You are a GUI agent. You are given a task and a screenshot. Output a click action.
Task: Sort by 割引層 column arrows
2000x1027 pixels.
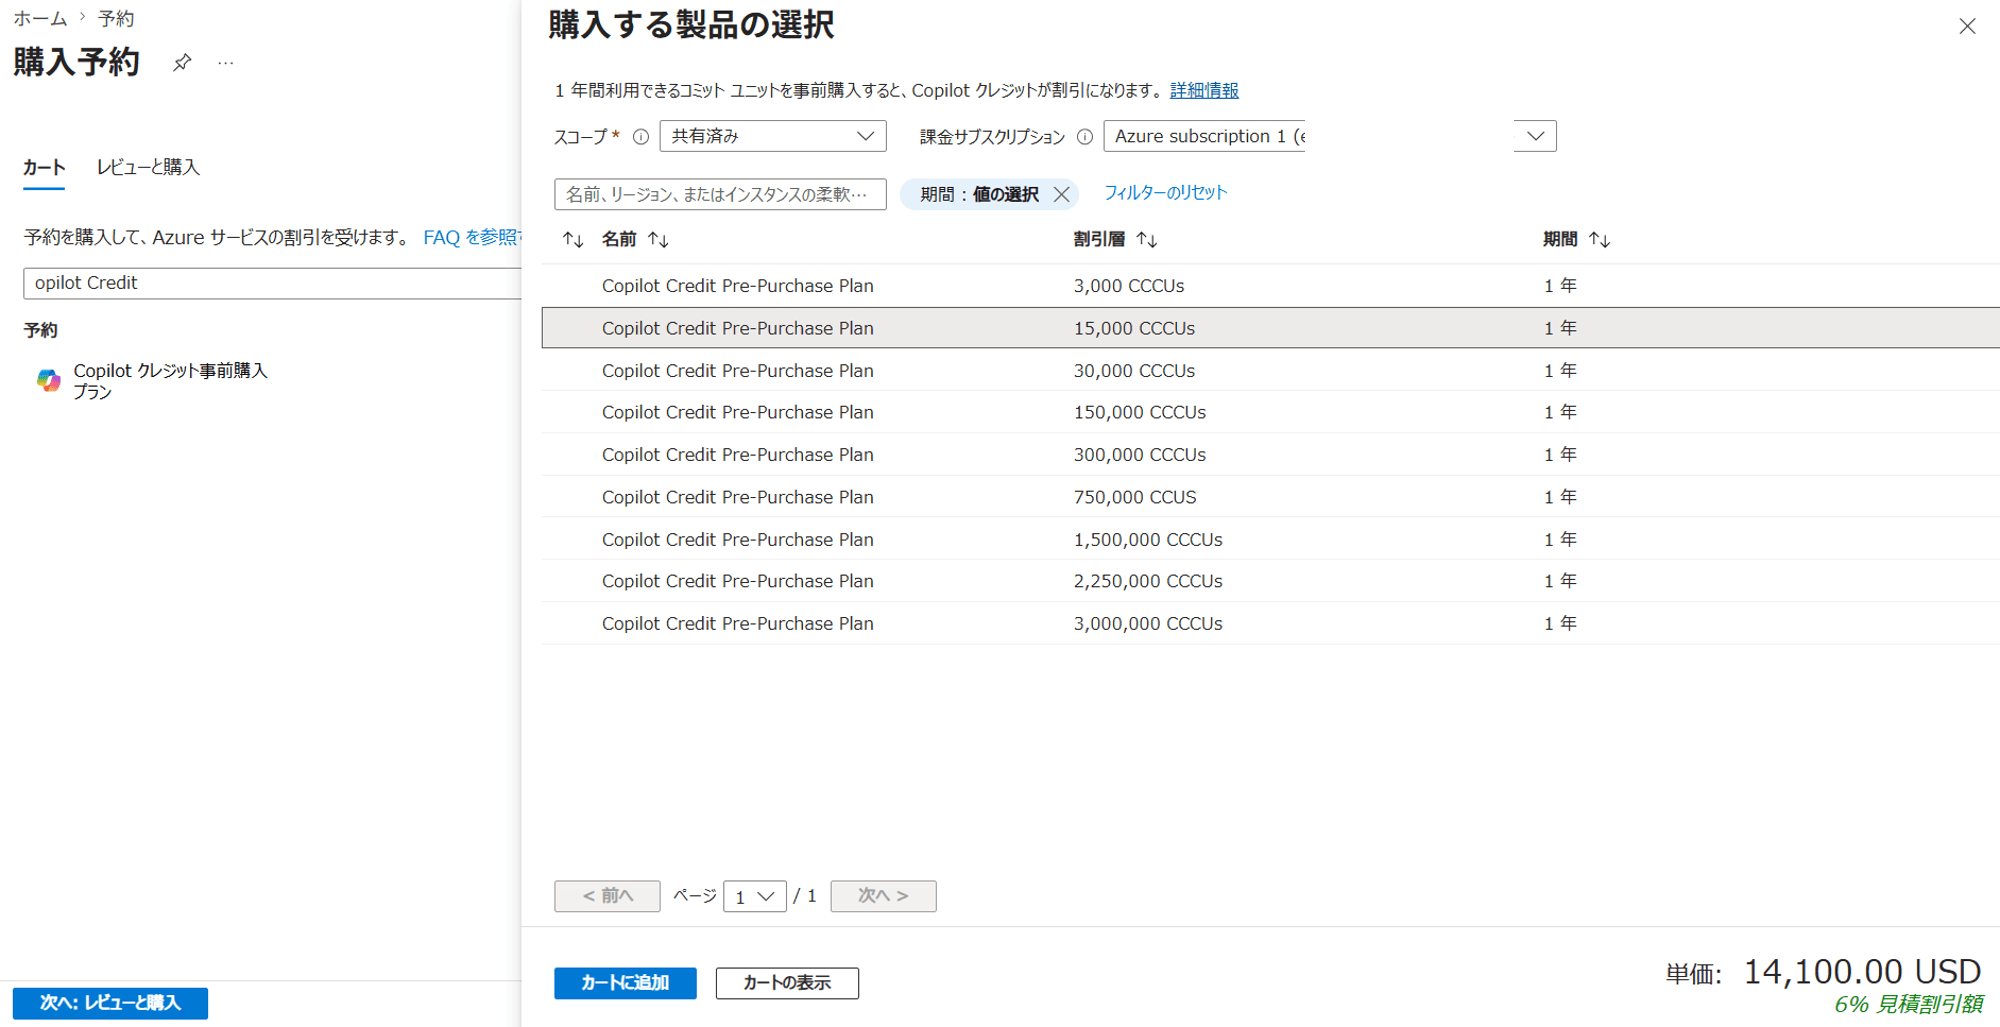1147,240
